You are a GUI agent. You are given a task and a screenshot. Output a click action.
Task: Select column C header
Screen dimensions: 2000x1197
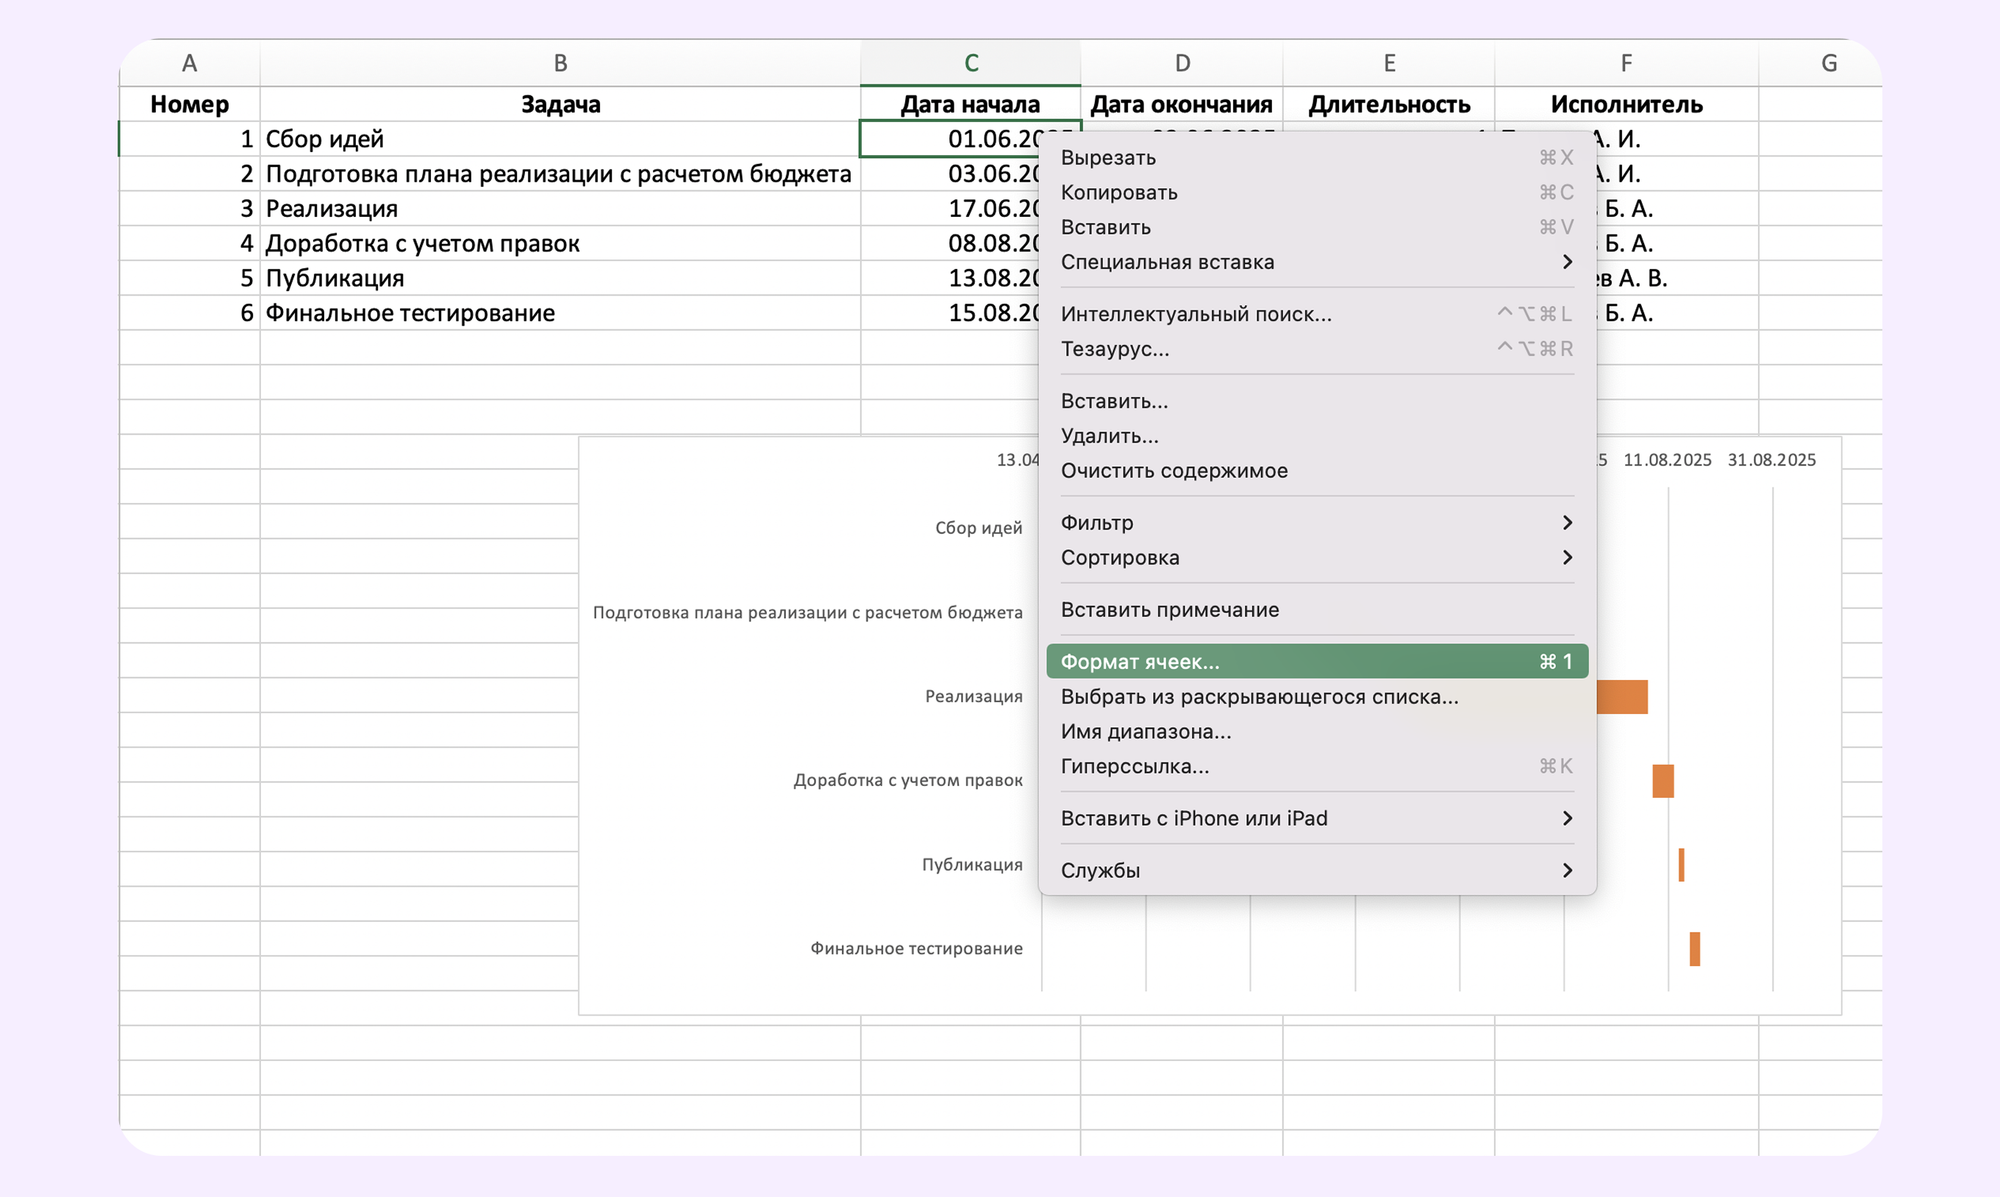pos(971,63)
